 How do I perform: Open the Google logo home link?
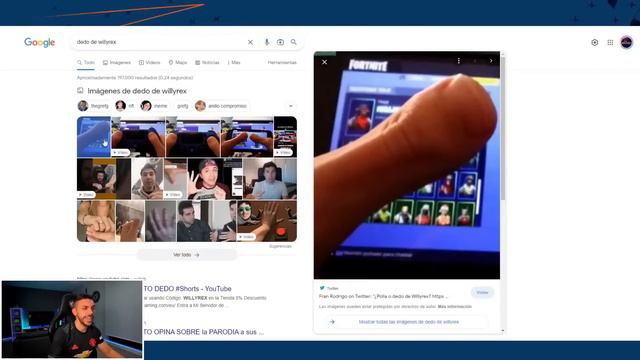tap(40, 42)
